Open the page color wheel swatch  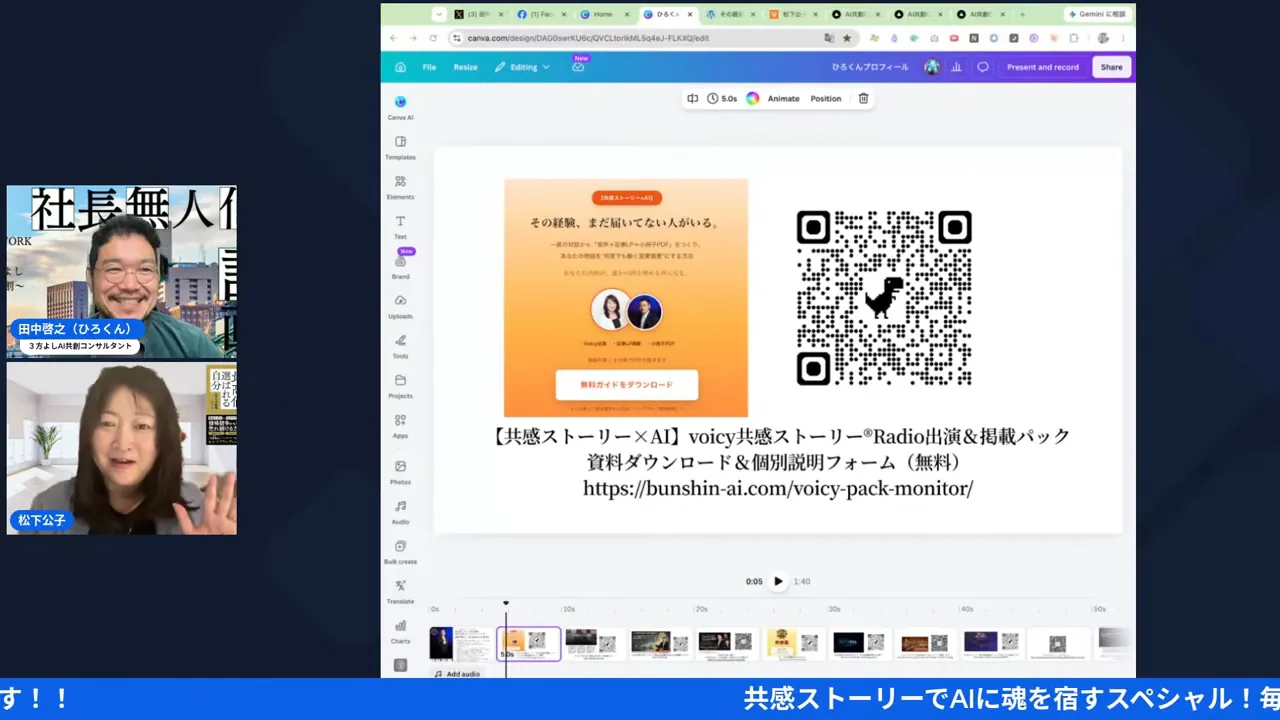point(752,98)
